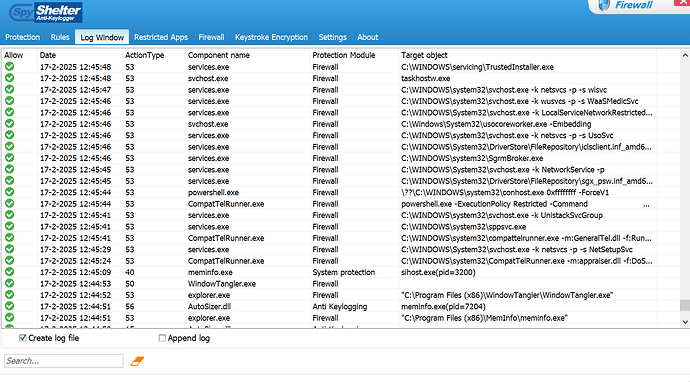
Task: Open Keystroke Encryption tab
Action: point(271,37)
